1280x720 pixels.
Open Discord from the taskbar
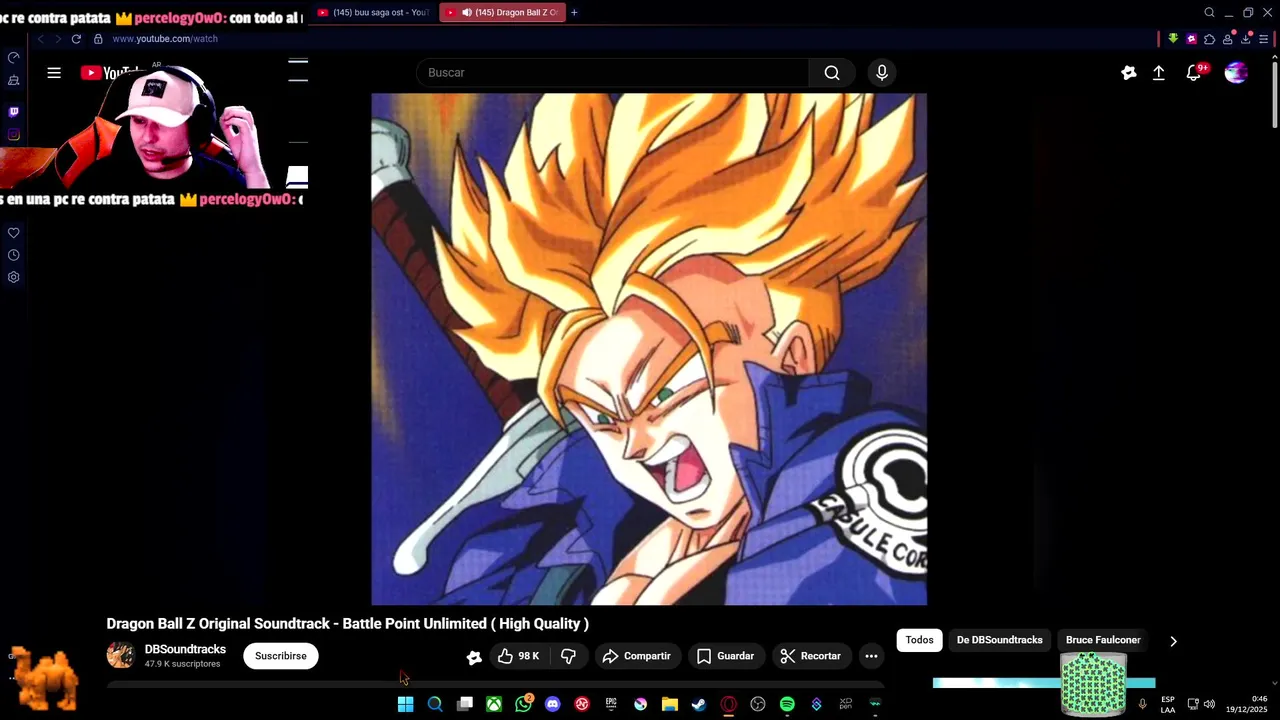point(552,704)
